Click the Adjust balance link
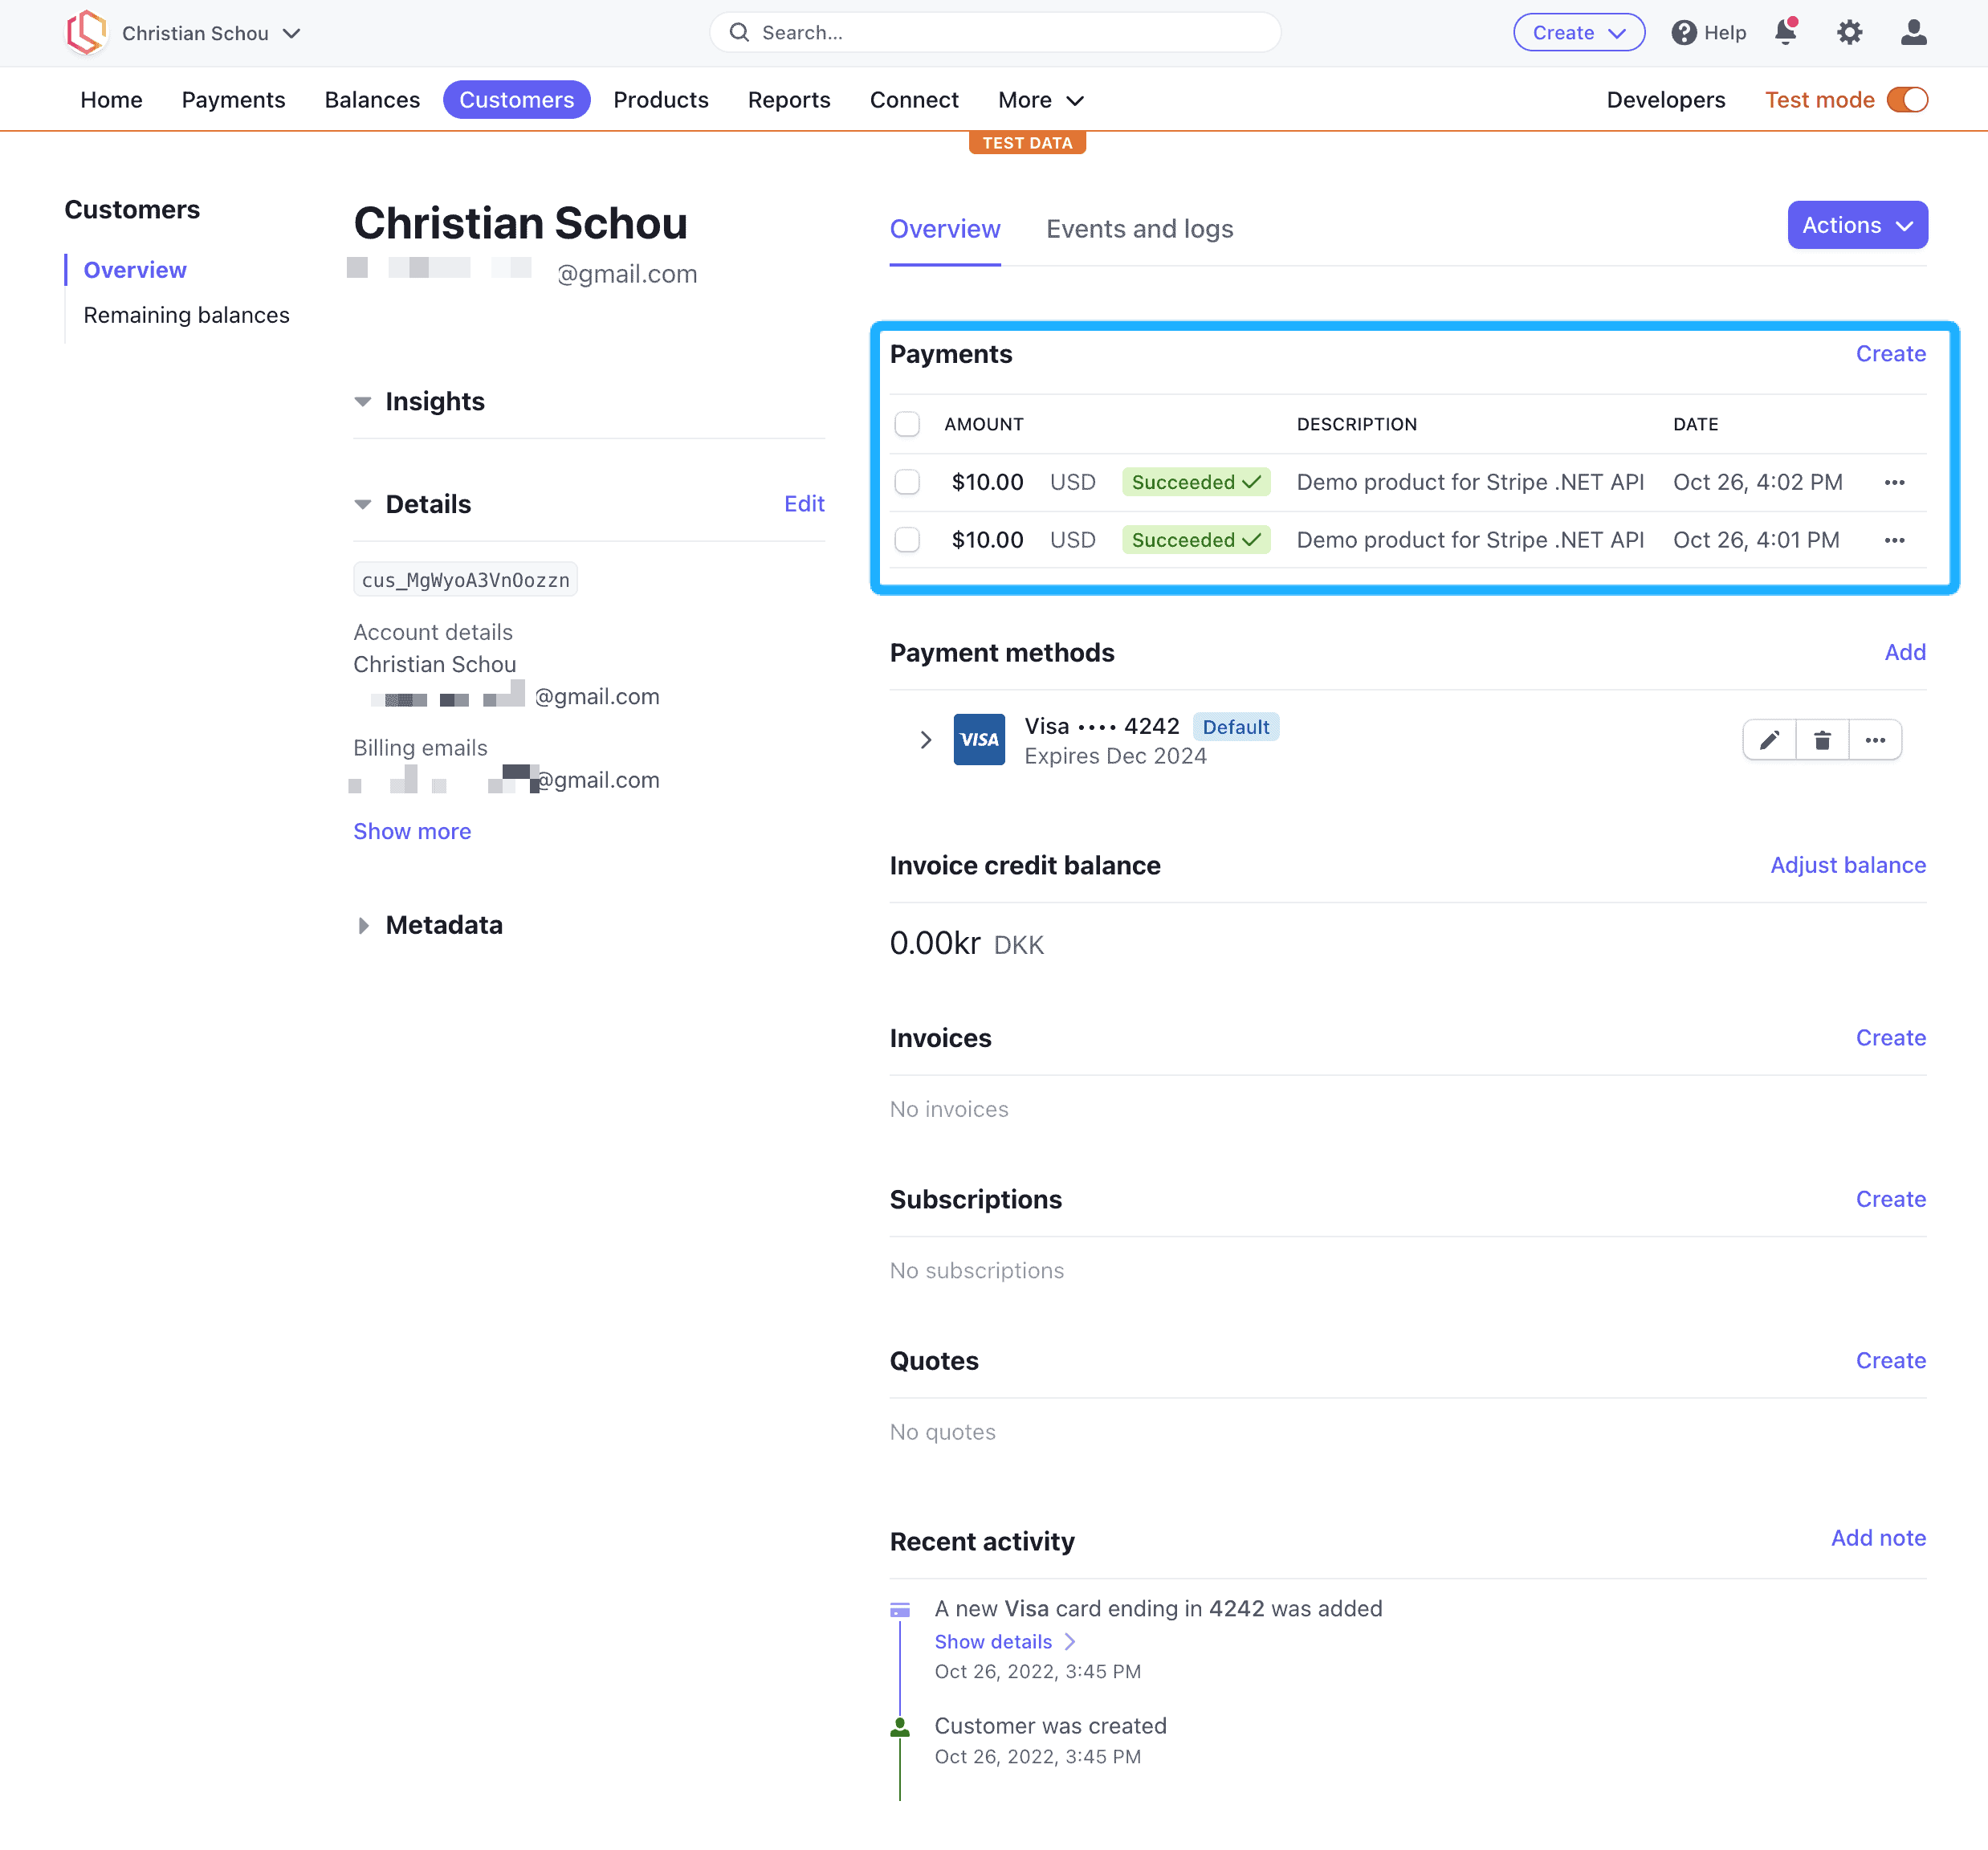The image size is (1988, 1850). pyautogui.click(x=1849, y=862)
